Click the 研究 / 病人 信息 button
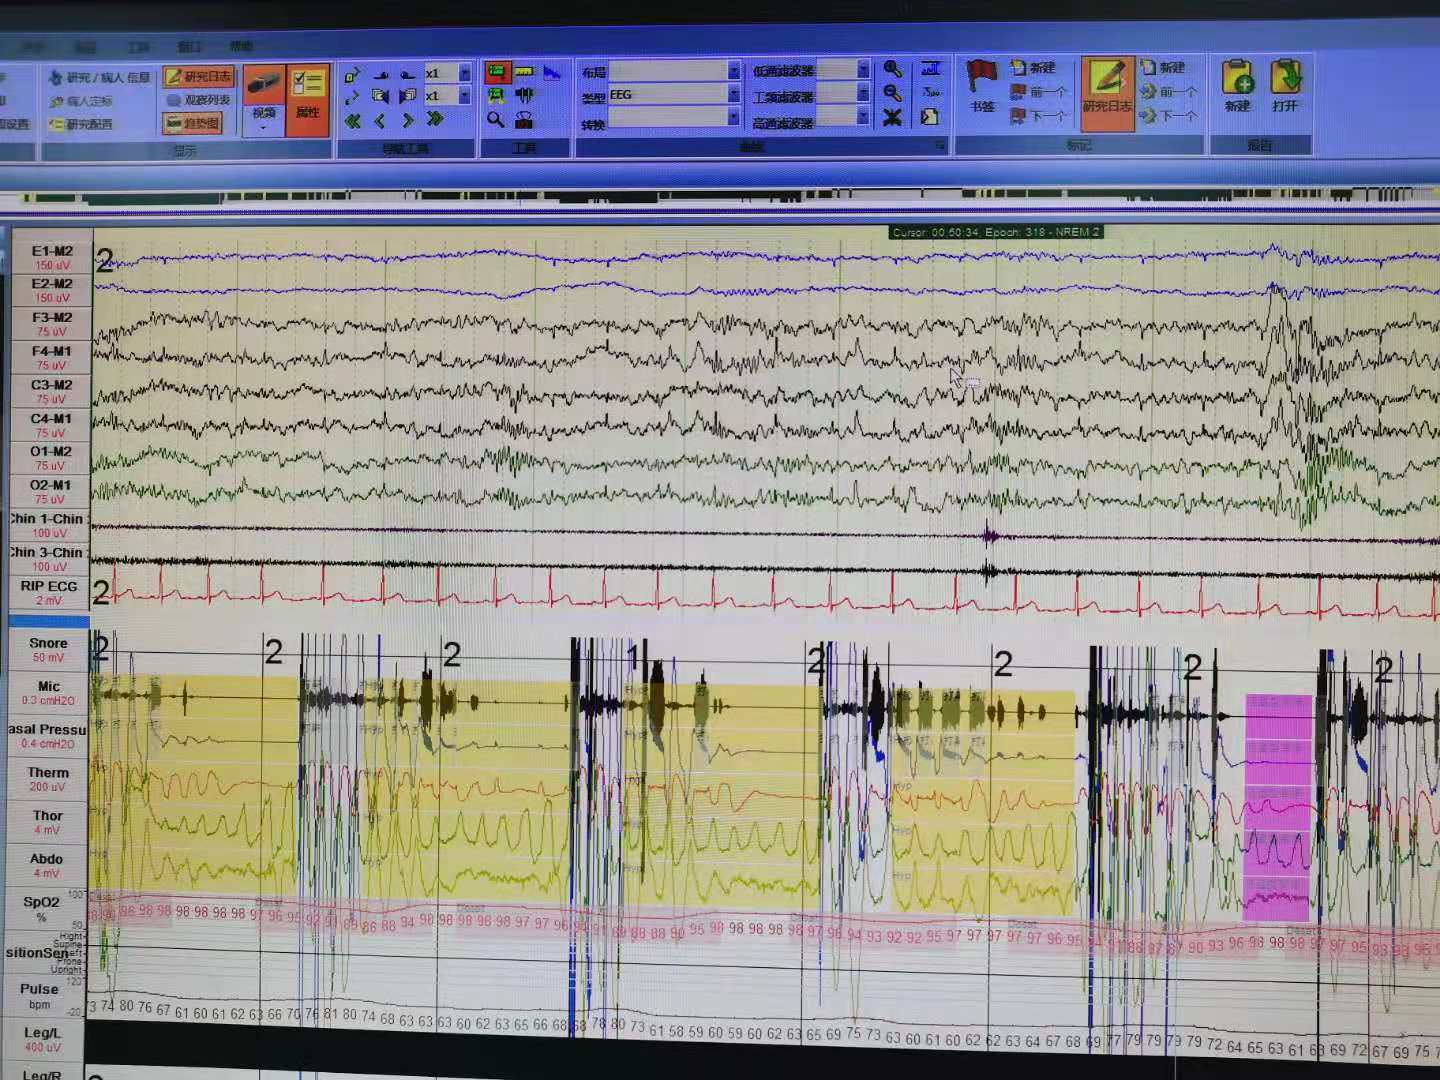Viewport: 1440px width, 1080px height. tap(100, 78)
